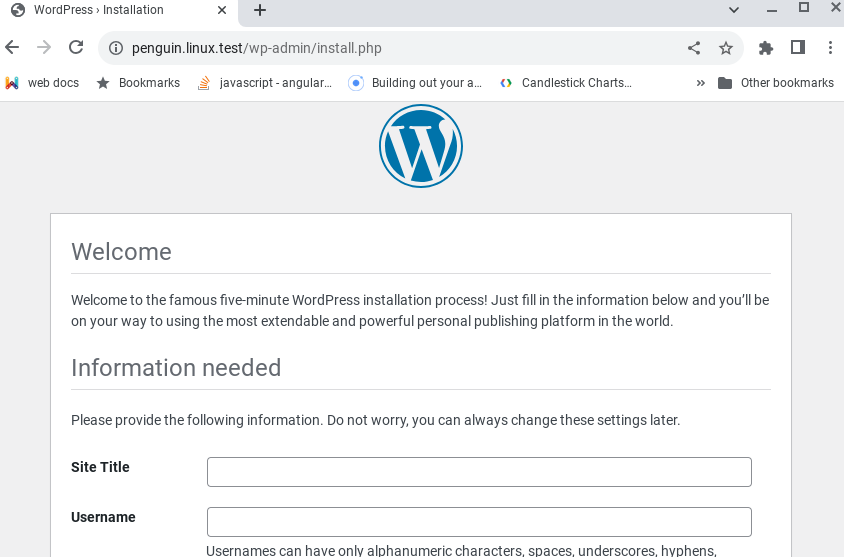Open the tab search dropdown arrow
The width and height of the screenshot is (844, 557).
point(734,10)
